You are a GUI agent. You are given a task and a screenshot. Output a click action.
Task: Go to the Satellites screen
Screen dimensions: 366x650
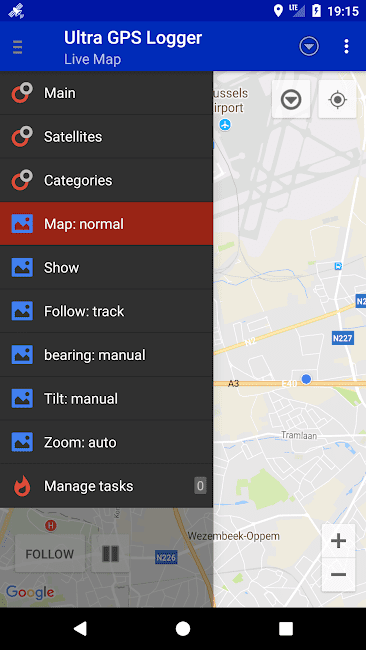tap(107, 137)
